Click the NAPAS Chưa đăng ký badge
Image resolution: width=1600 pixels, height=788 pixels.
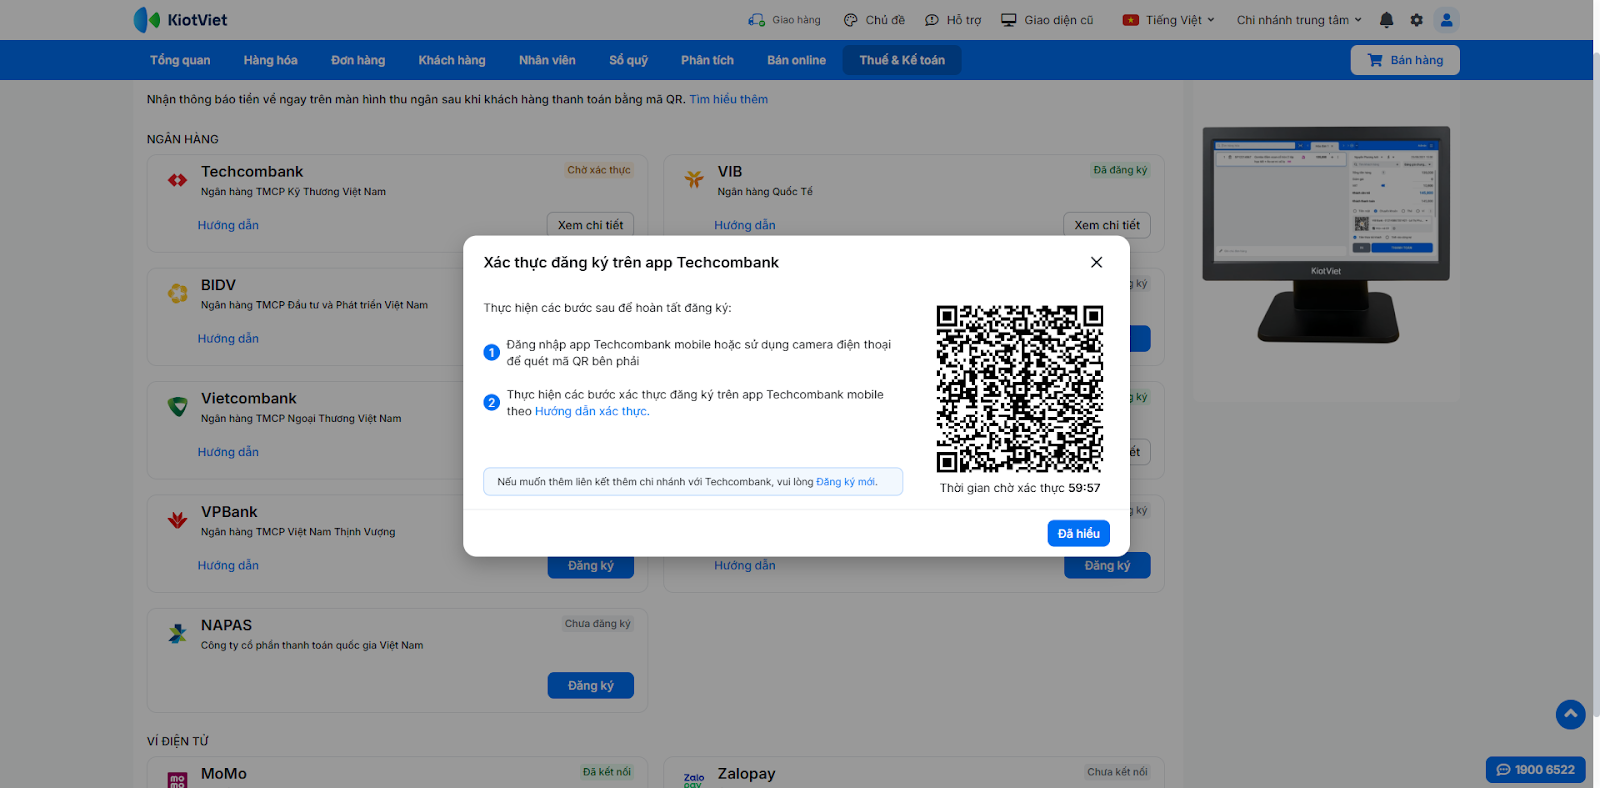pos(598,623)
